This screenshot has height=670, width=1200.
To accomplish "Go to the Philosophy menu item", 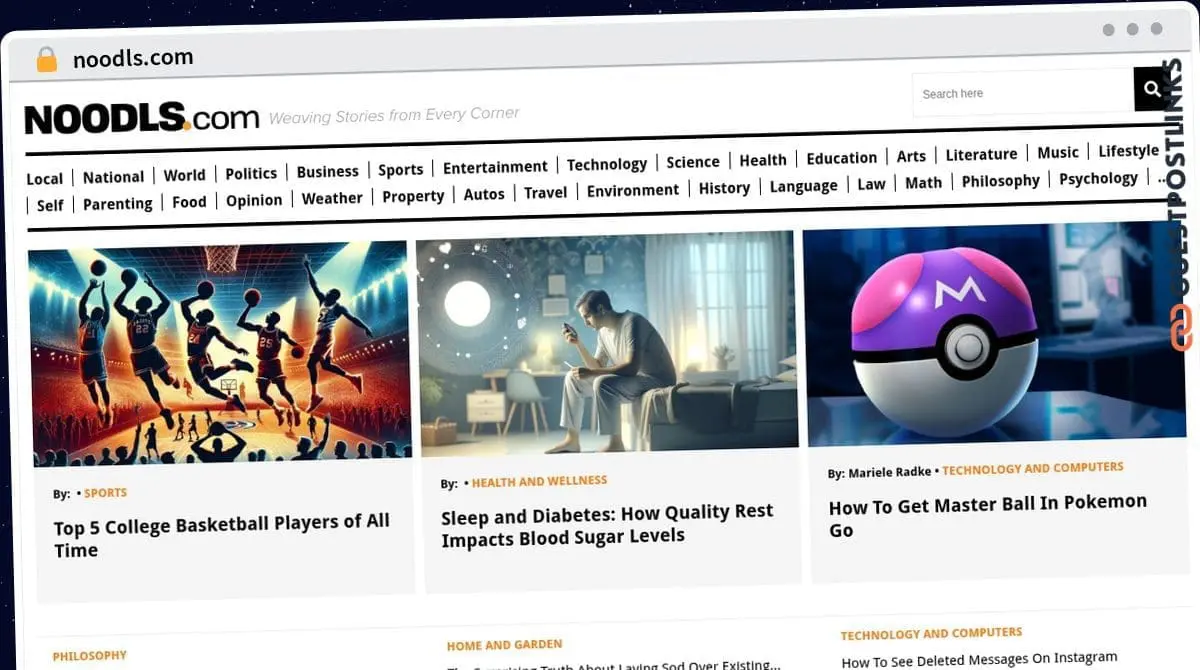I will tap(1000, 181).
